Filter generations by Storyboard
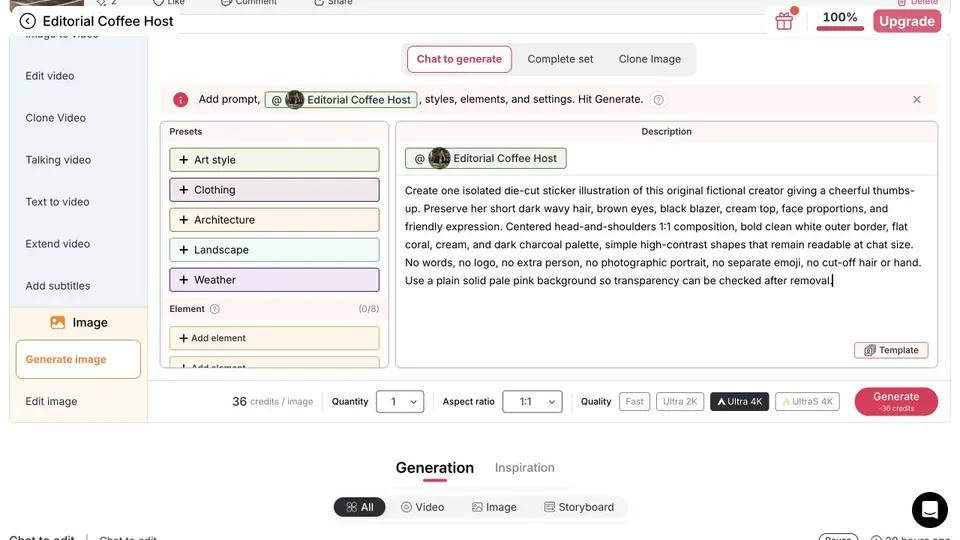The height and width of the screenshot is (540, 960). point(579,507)
